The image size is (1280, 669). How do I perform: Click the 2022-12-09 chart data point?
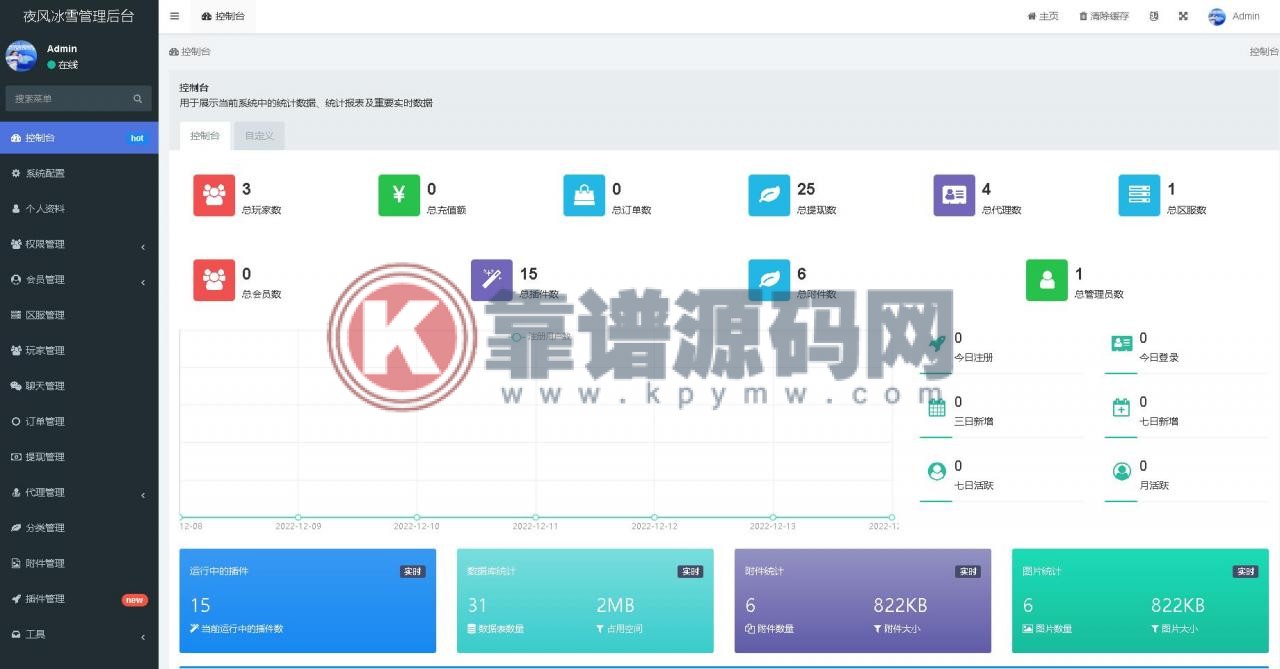tap(298, 517)
